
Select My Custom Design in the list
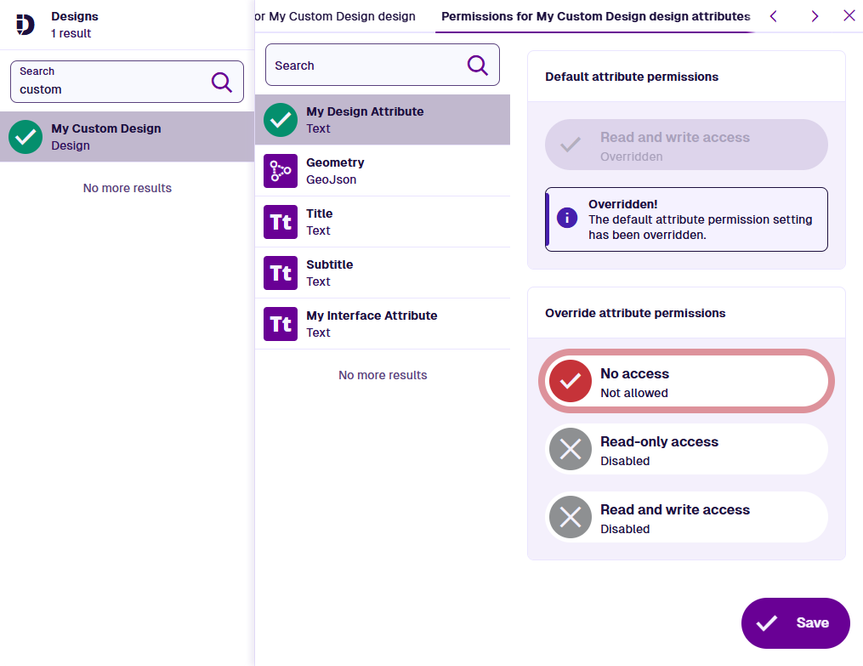(x=127, y=137)
